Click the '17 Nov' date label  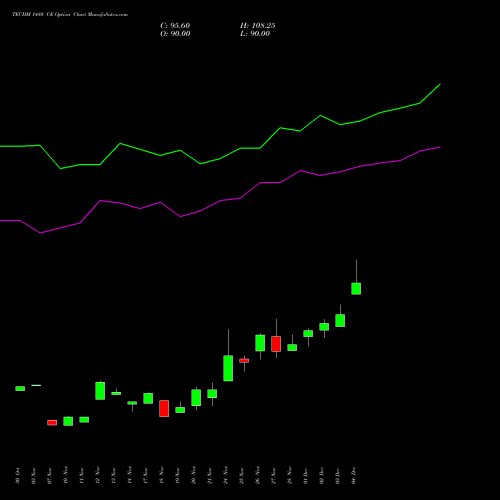pos(146,476)
